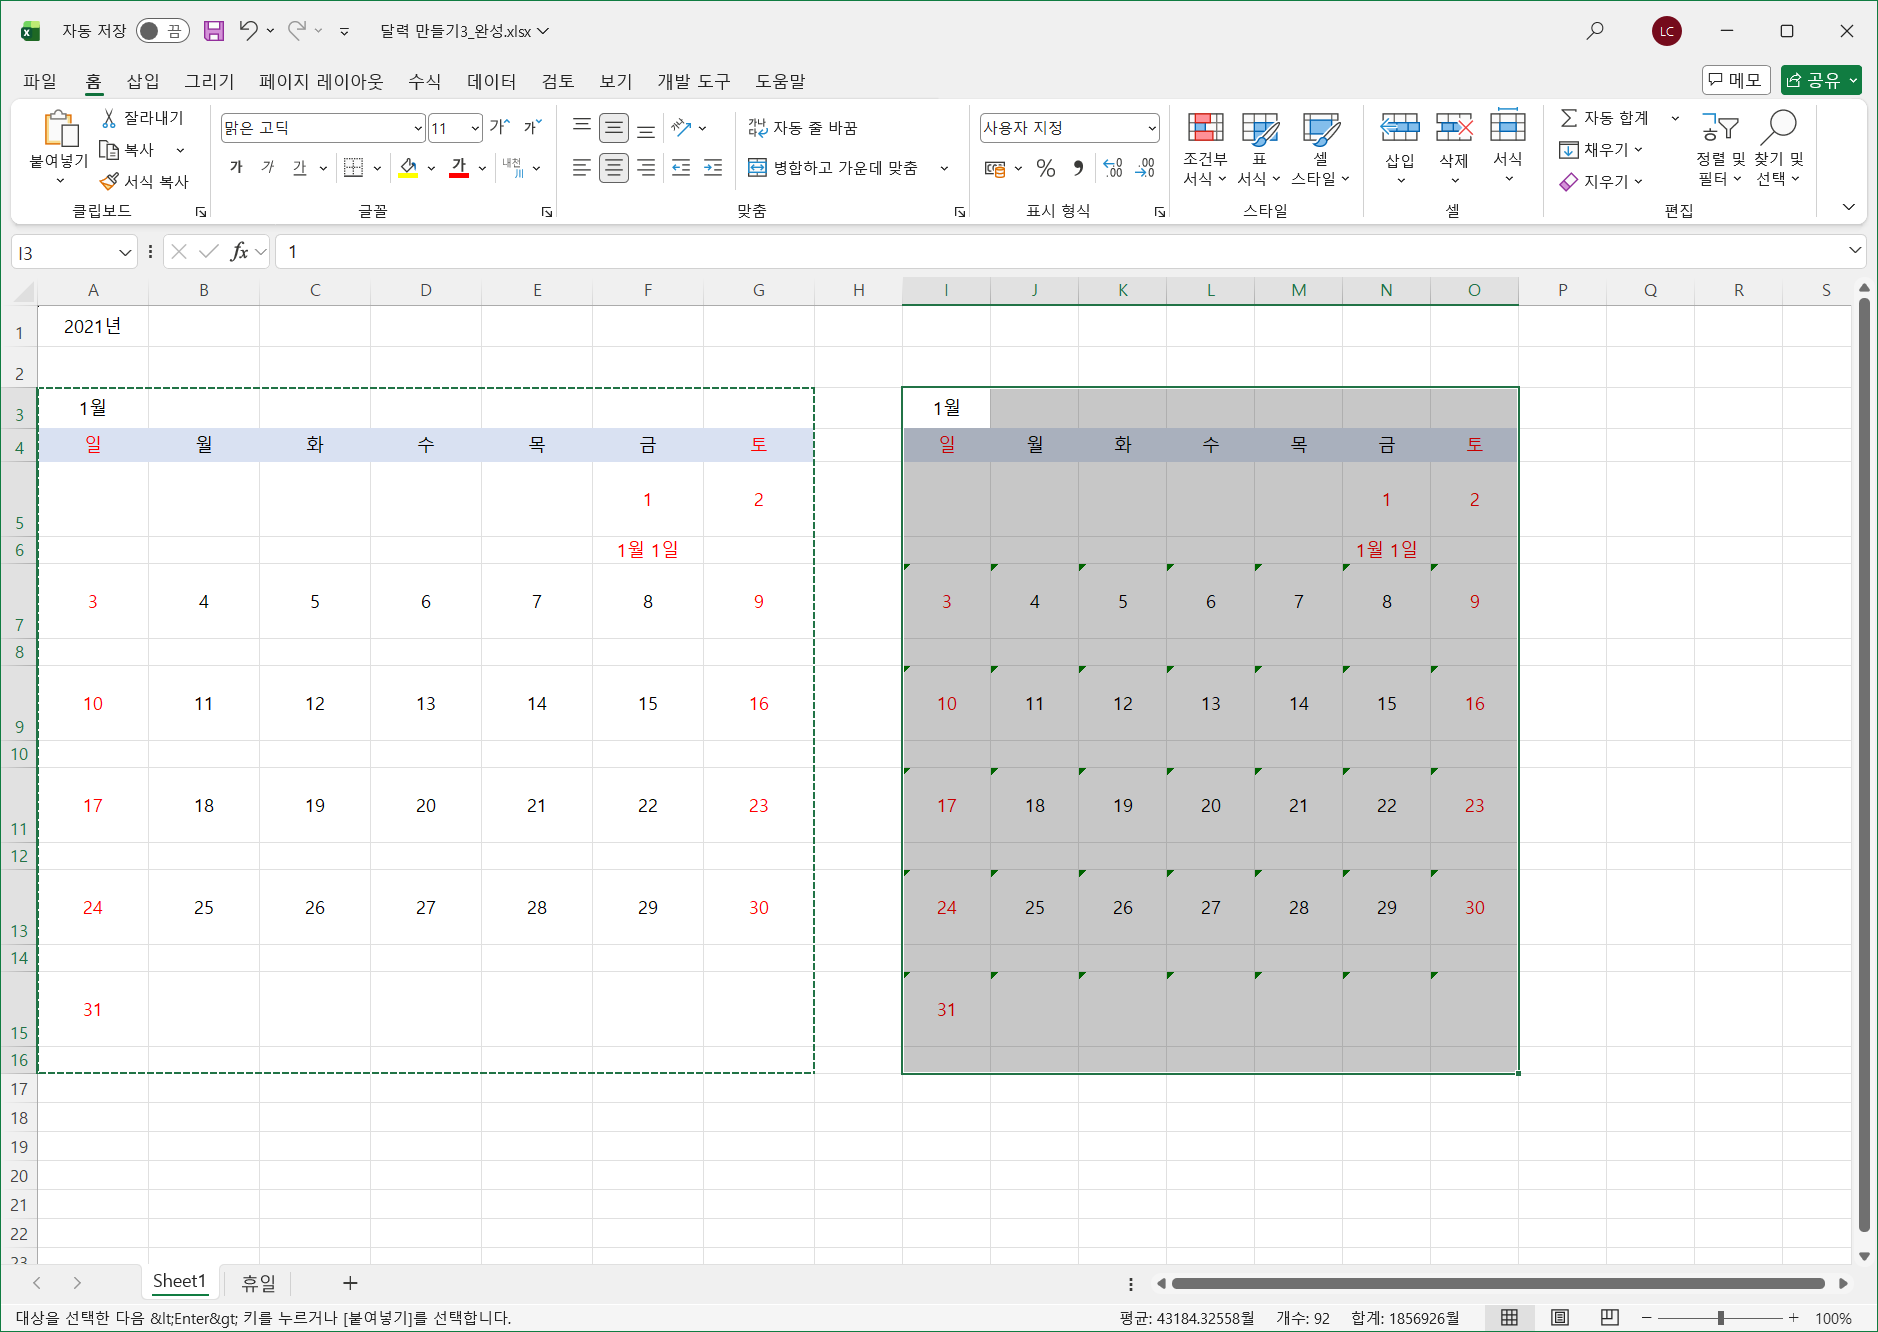This screenshot has width=1878, height=1332.
Task: Increase indent in alignment group
Action: click(x=713, y=168)
